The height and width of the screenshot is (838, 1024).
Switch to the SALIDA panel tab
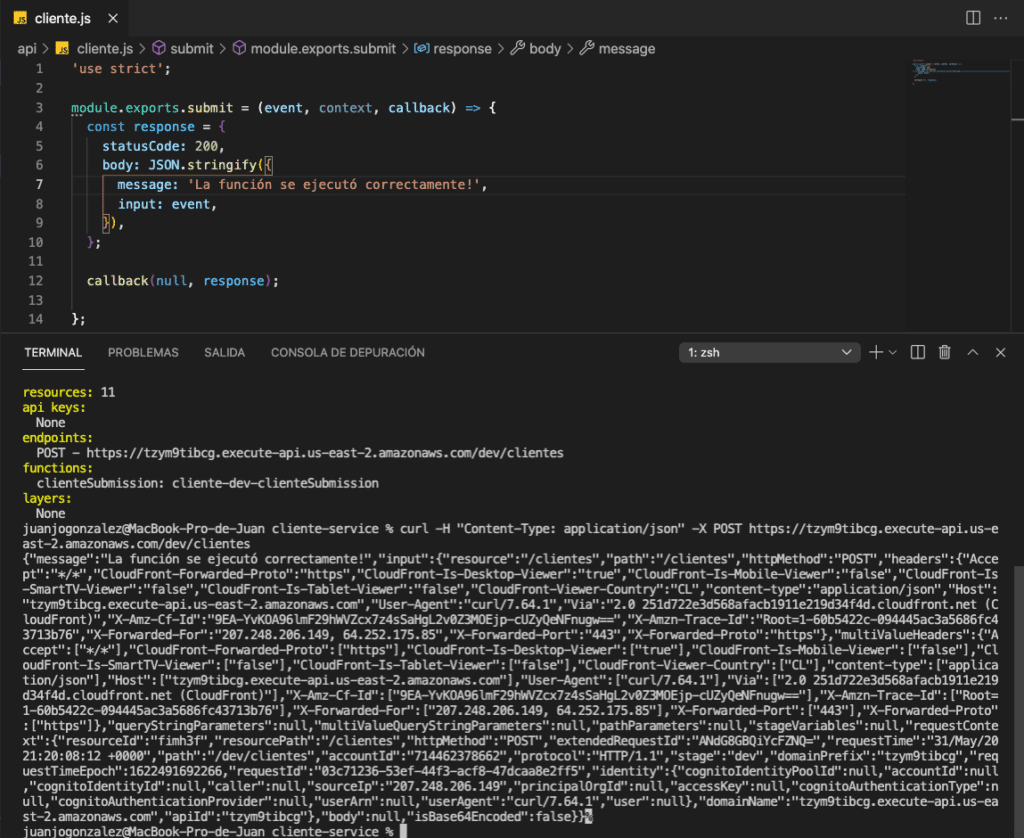pos(224,353)
